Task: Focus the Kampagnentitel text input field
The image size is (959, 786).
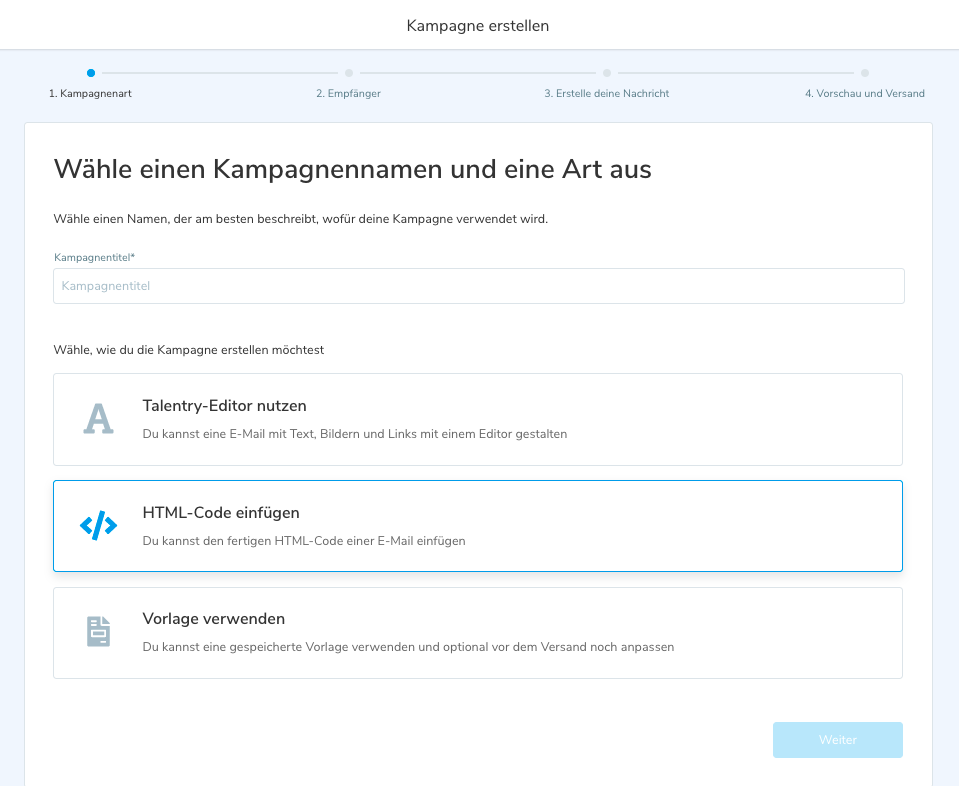Action: pyautogui.click(x=478, y=286)
